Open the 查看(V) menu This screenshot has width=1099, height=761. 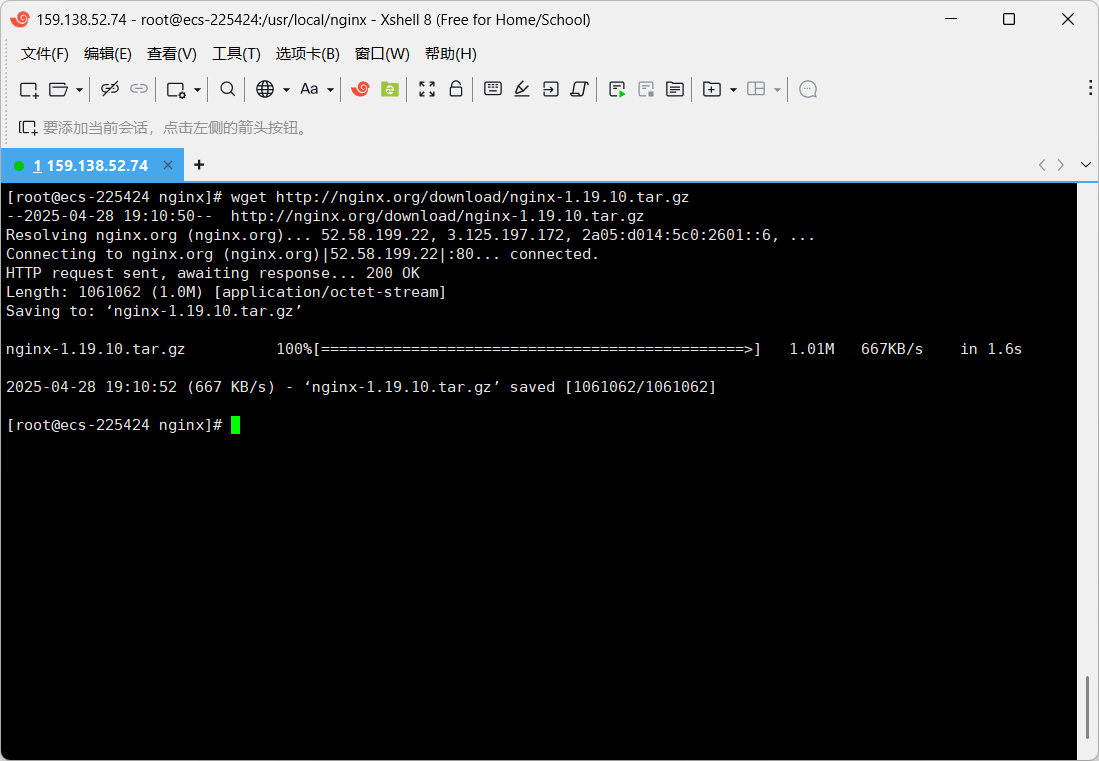[x=172, y=54]
